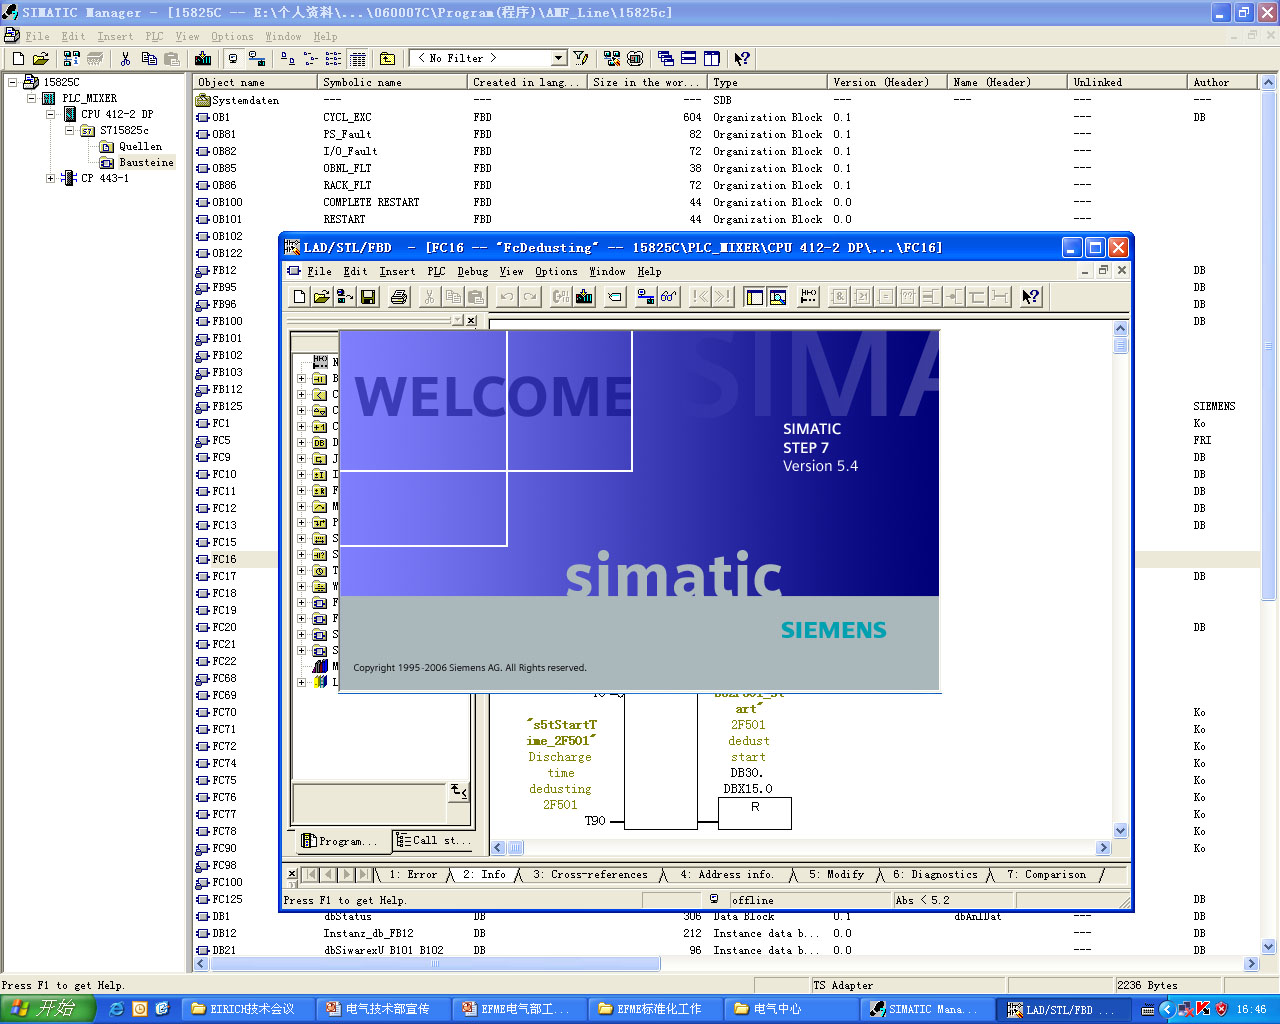Switch to Small Icons view in SIMATIC Manager
This screenshot has width=1280, height=1024.
(x=311, y=59)
